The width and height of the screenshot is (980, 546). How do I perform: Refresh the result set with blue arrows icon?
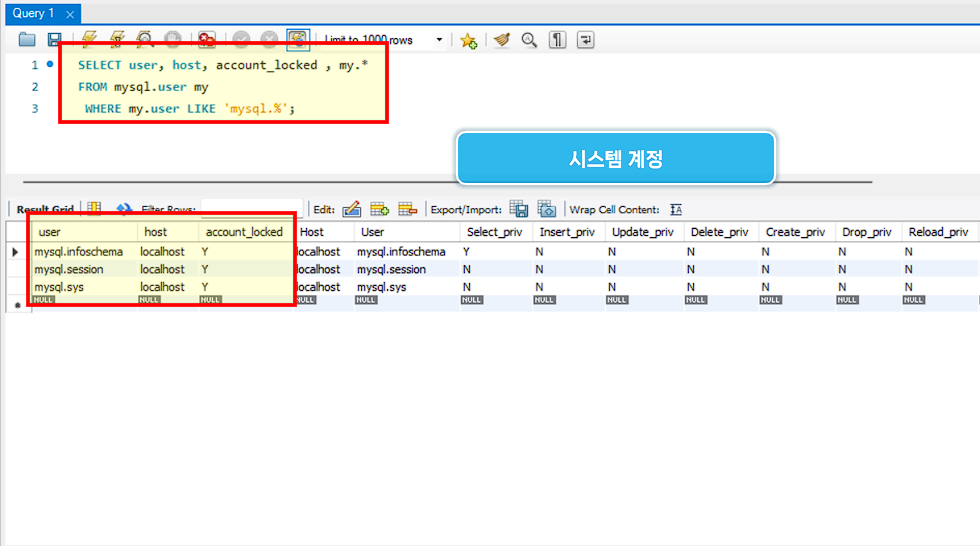click(x=124, y=209)
